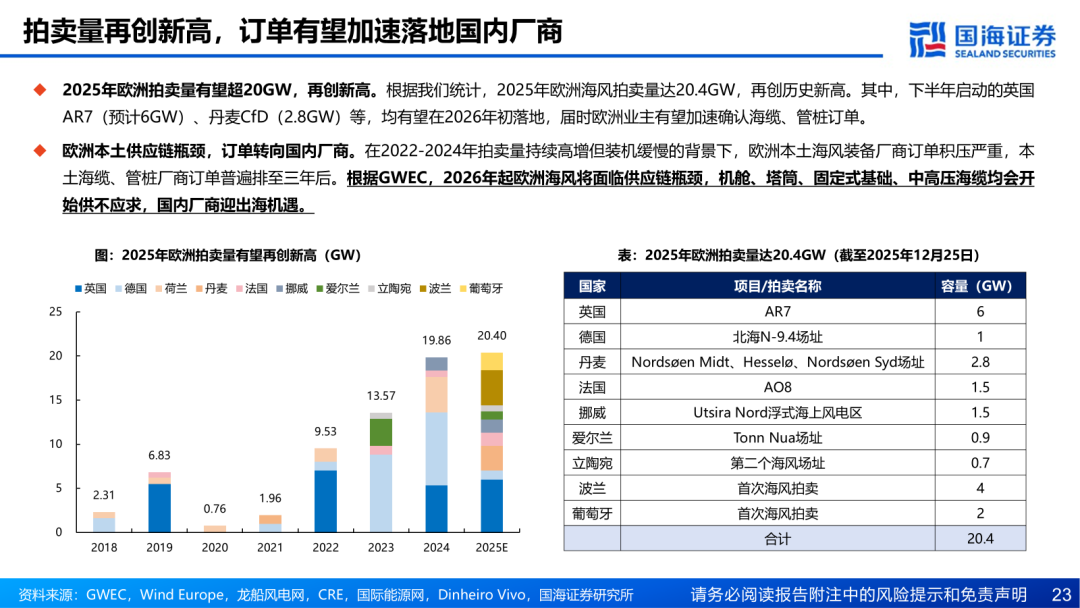Click the Sealand Securities logo icon
1080x608 pixels.
pos(927,38)
